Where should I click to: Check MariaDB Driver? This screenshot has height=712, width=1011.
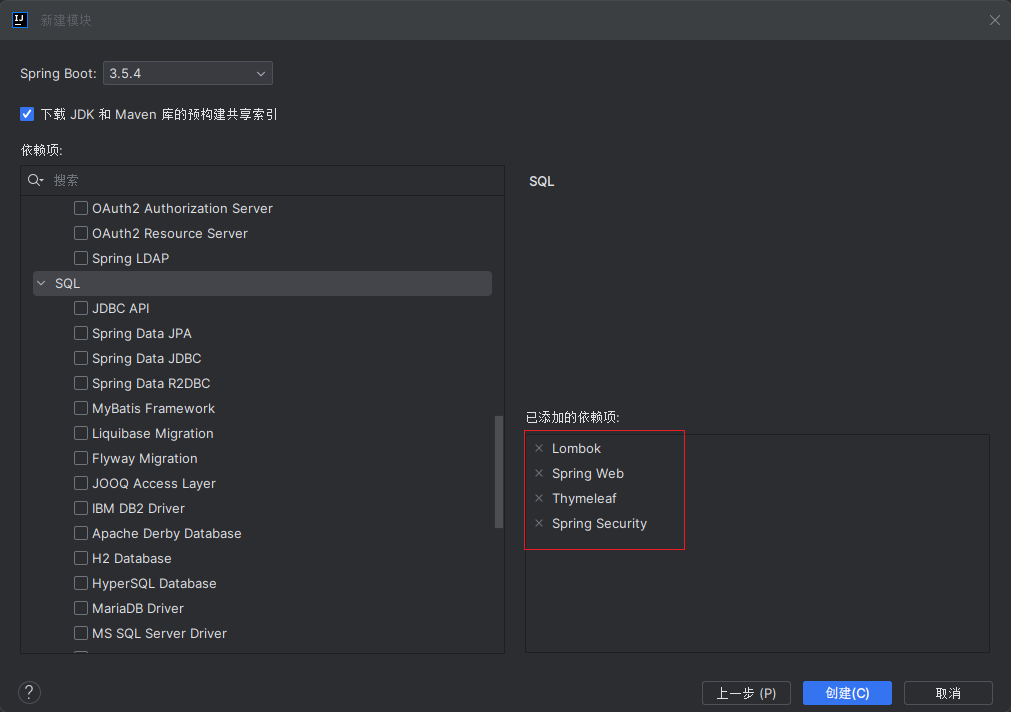click(81, 608)
